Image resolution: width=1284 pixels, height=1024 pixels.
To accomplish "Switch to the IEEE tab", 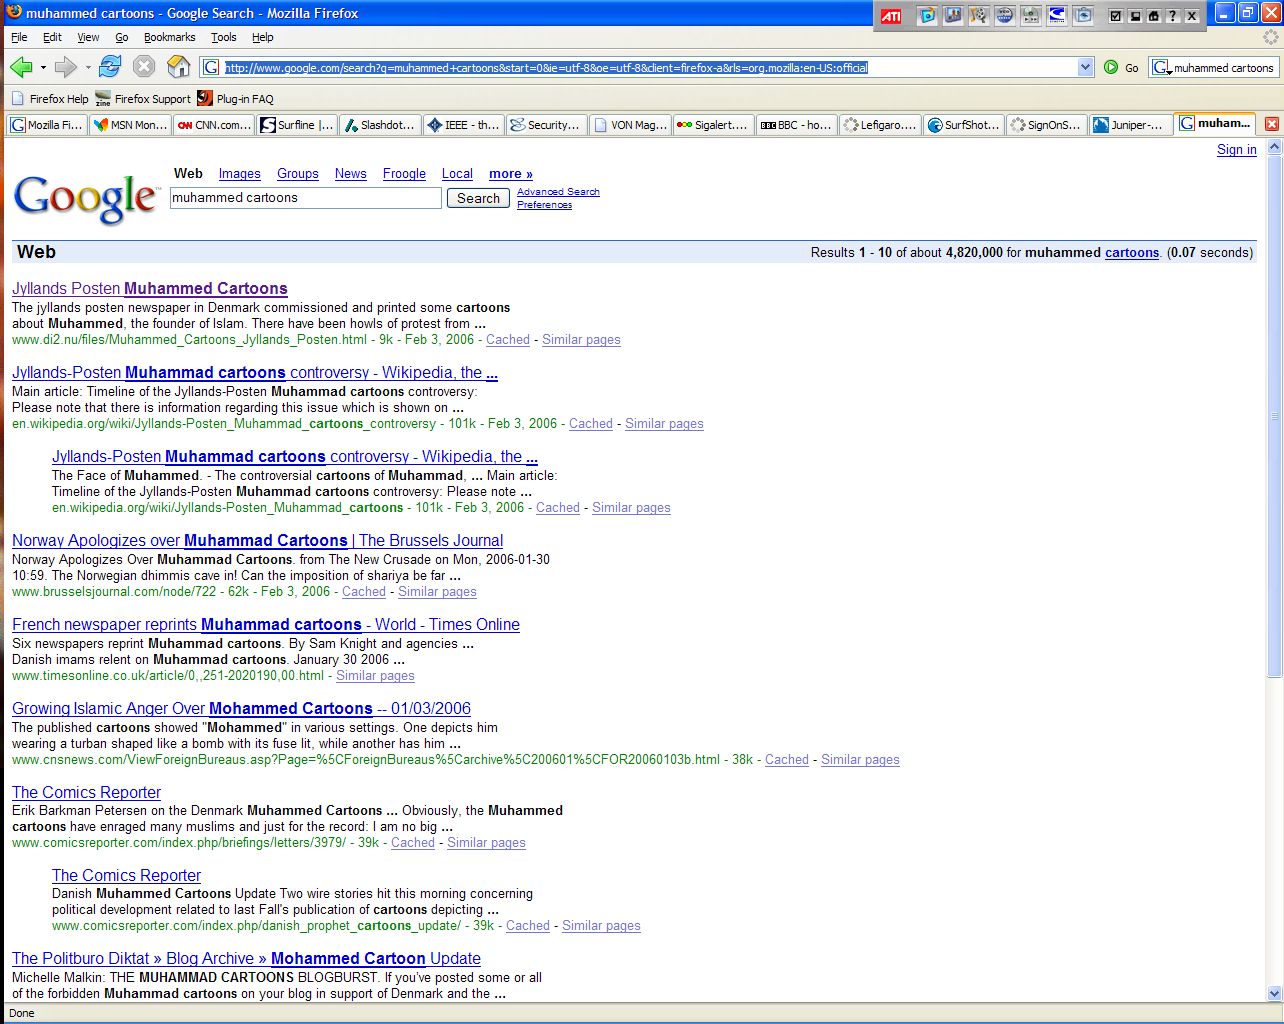I will (464, 125).
